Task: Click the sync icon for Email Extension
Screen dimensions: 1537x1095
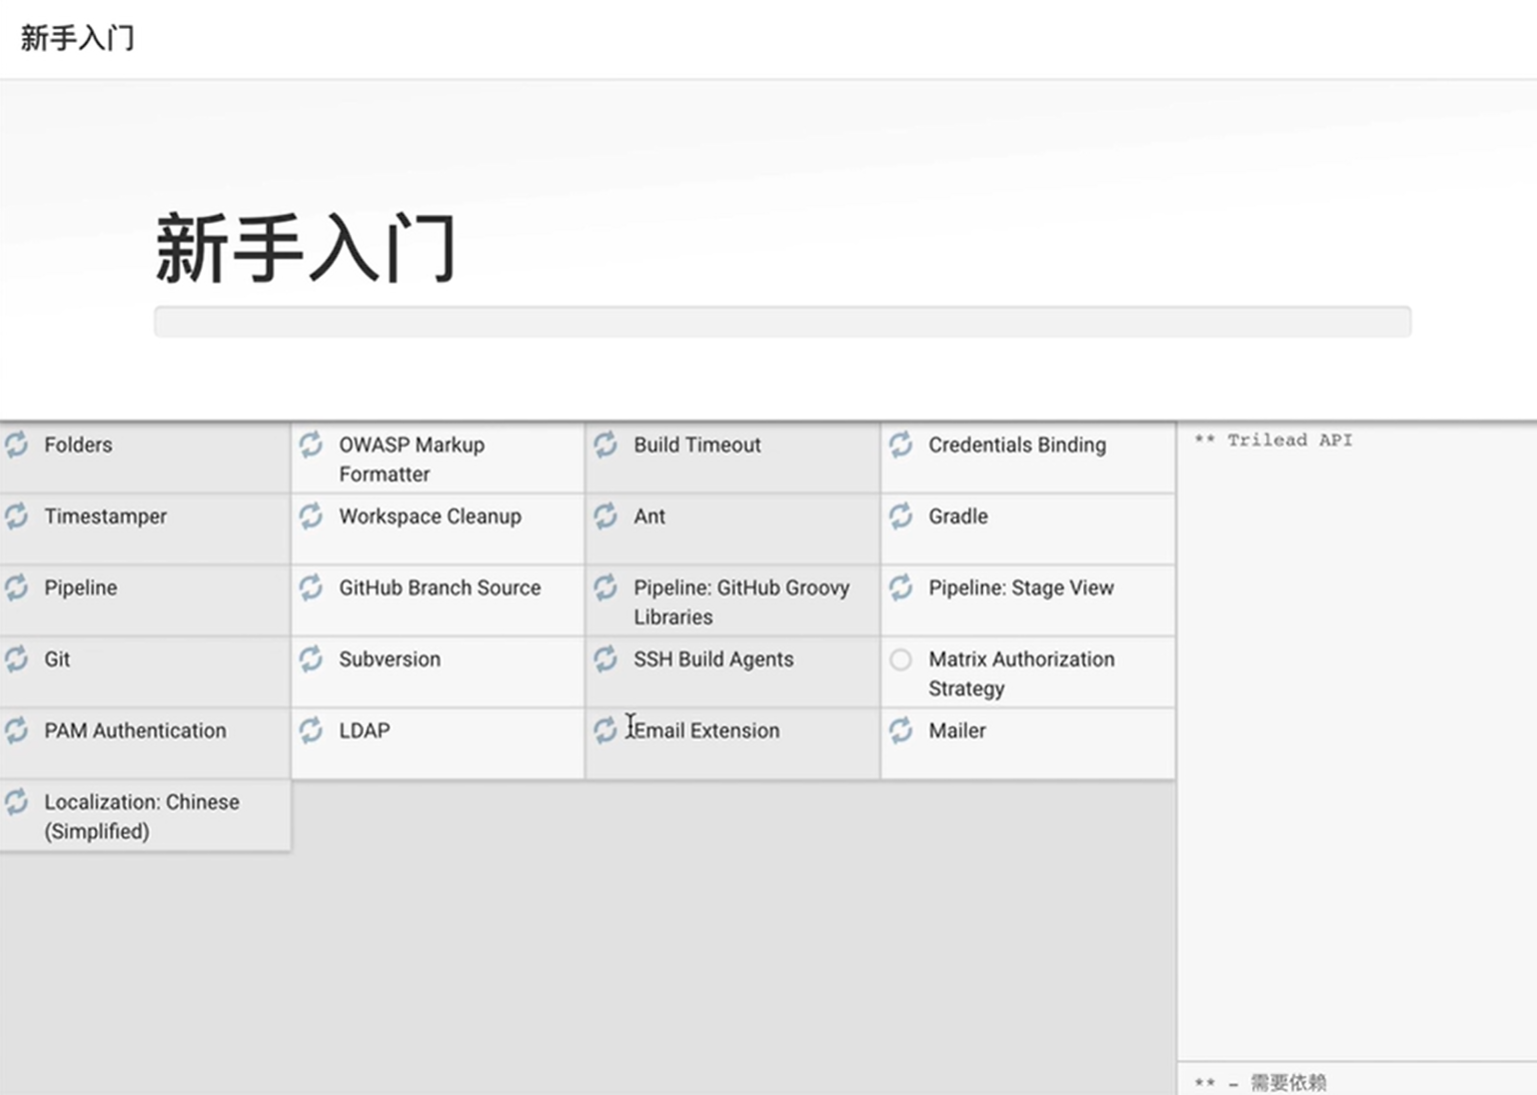Action: click(x=606, y=730)
